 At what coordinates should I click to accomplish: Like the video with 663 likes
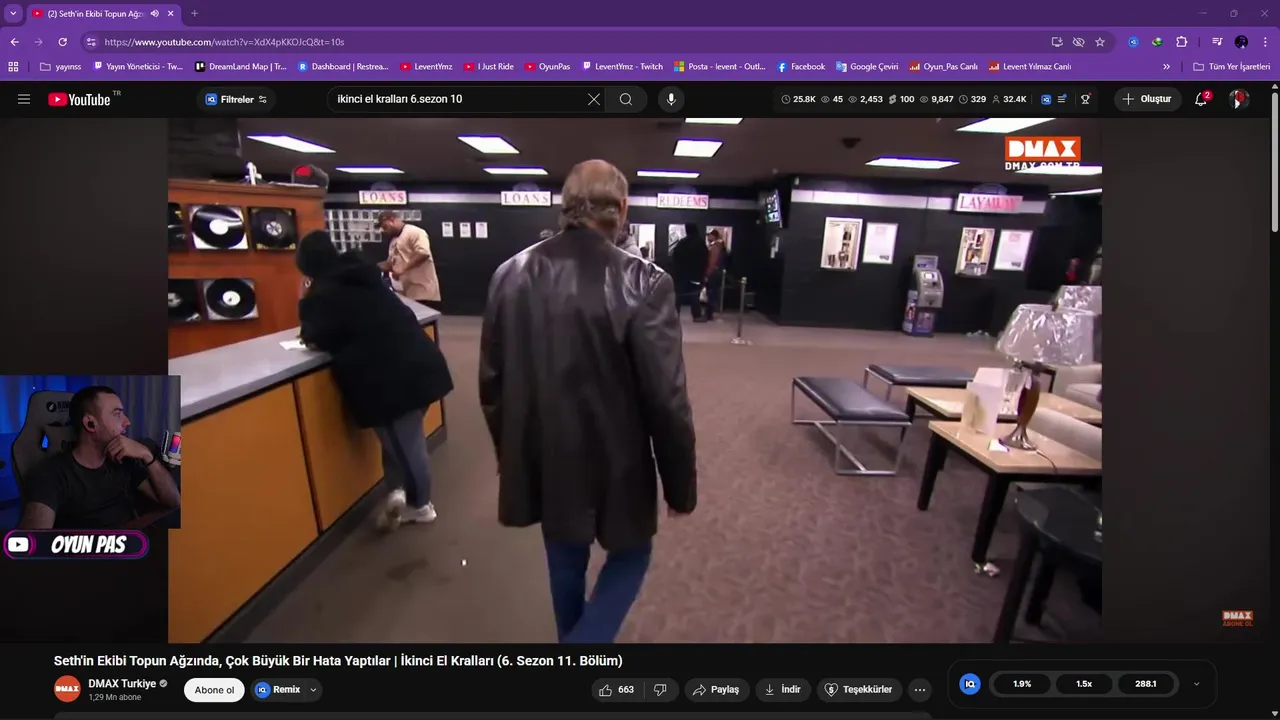[617, 690]
